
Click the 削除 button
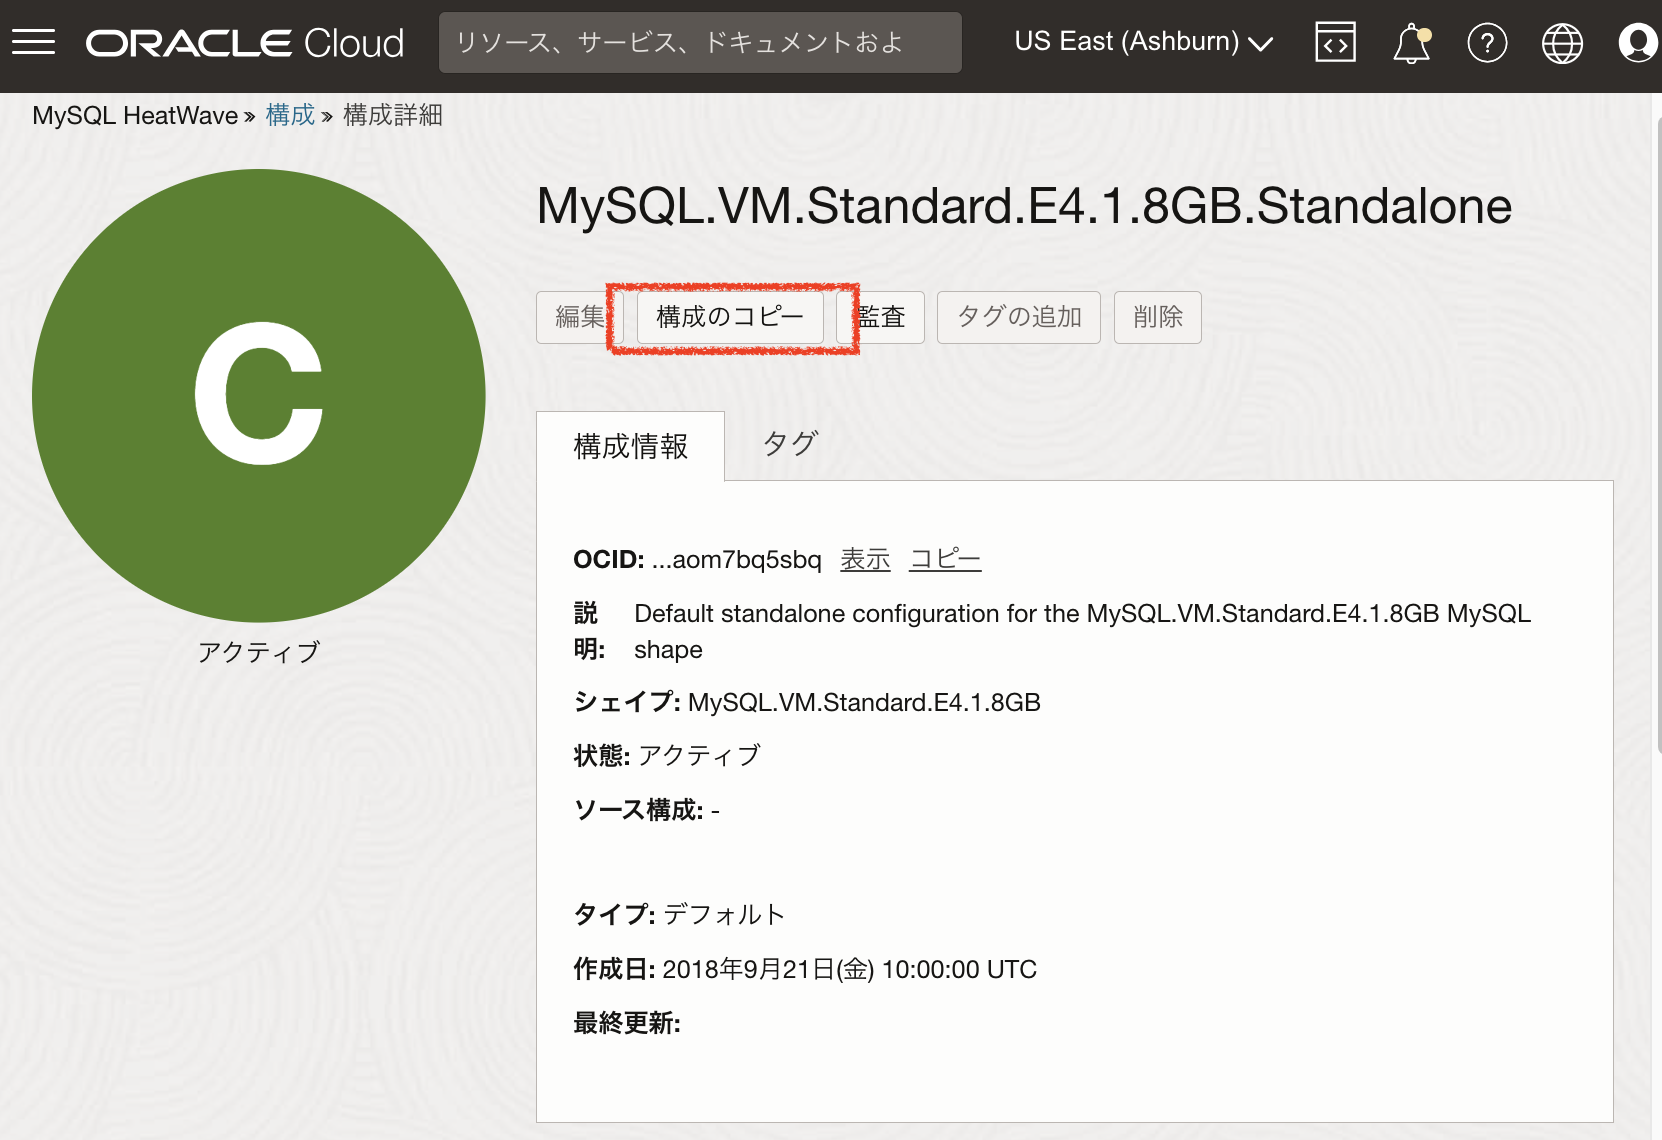1157,317
